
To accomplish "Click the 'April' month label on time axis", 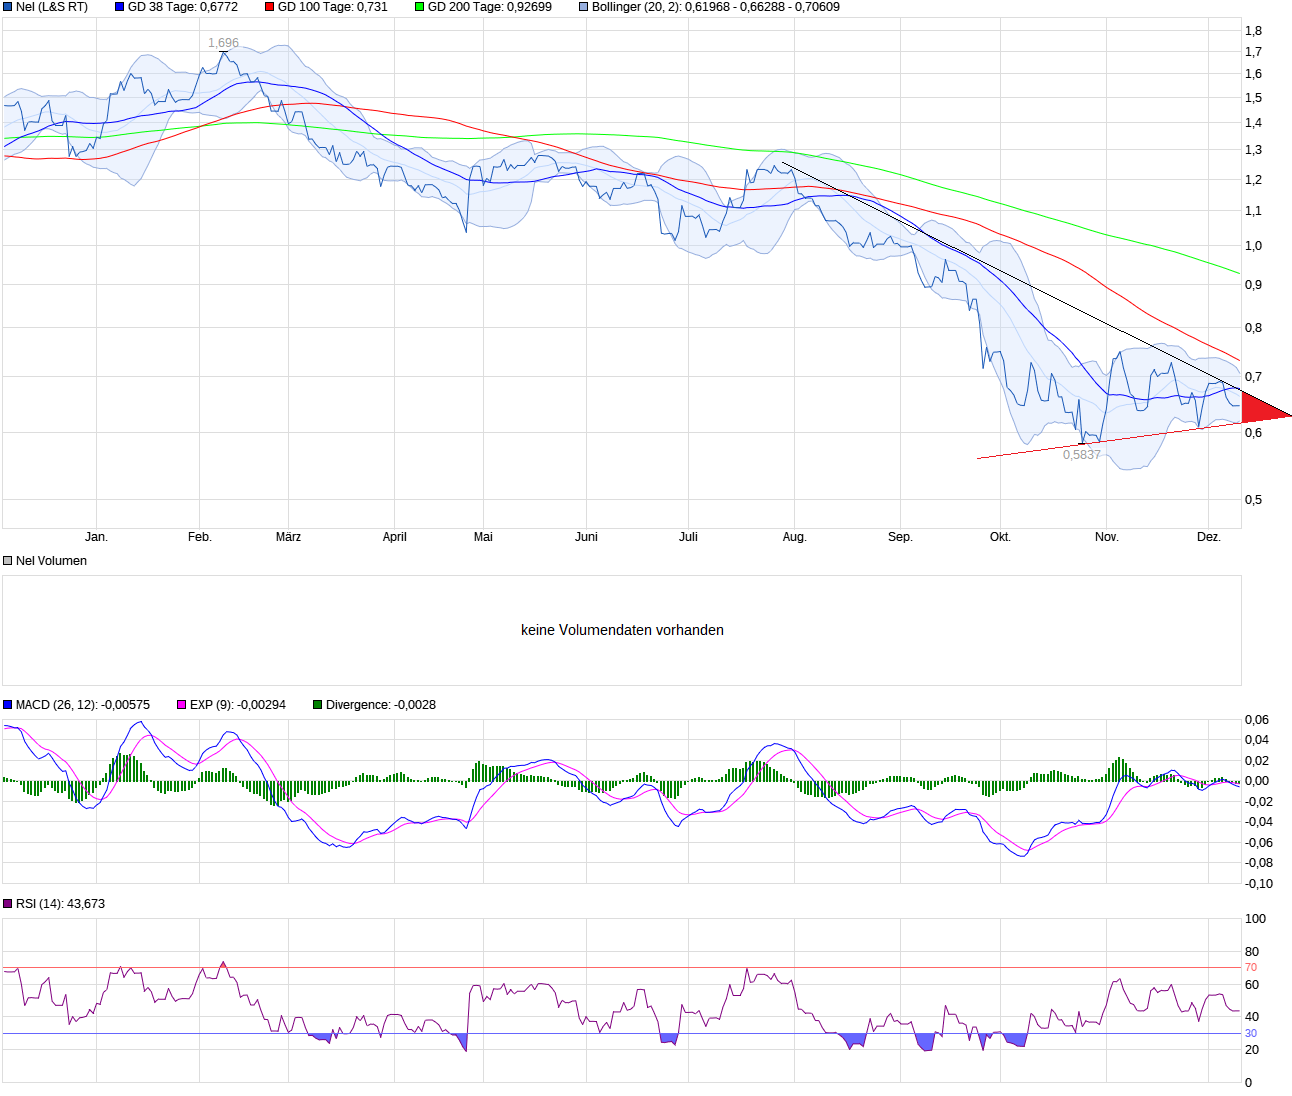I will point(395,537).
